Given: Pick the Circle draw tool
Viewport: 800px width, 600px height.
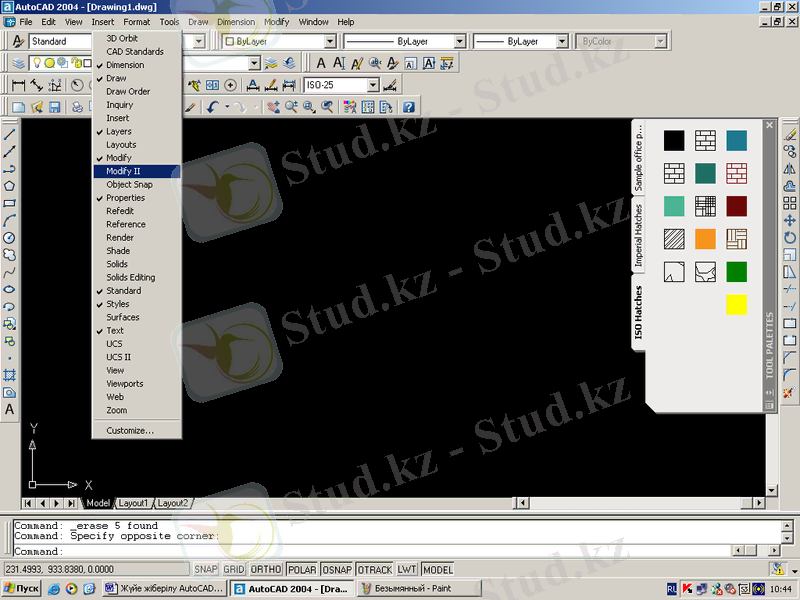Looking at the screenshot, I should (10, 237).
